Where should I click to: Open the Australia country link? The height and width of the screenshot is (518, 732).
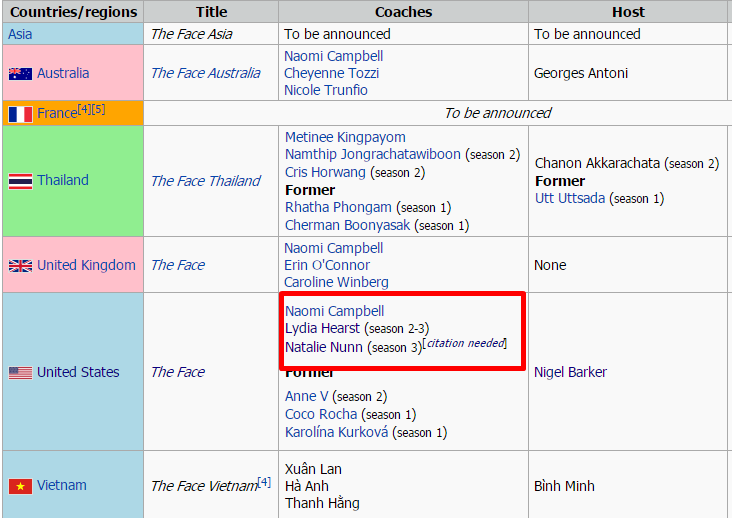63,73
